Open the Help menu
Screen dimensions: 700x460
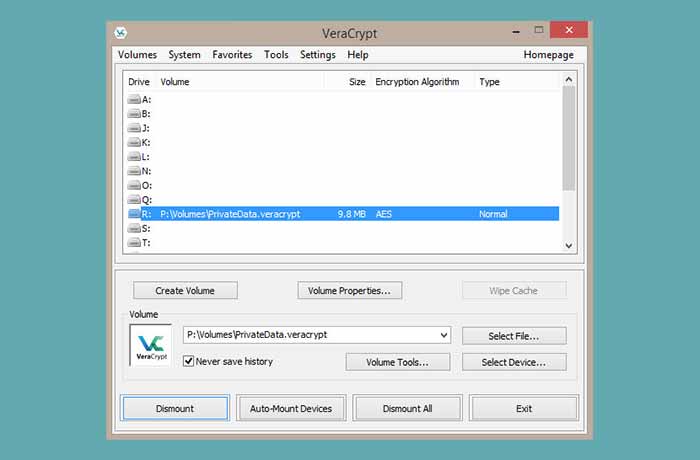(358, 54)
